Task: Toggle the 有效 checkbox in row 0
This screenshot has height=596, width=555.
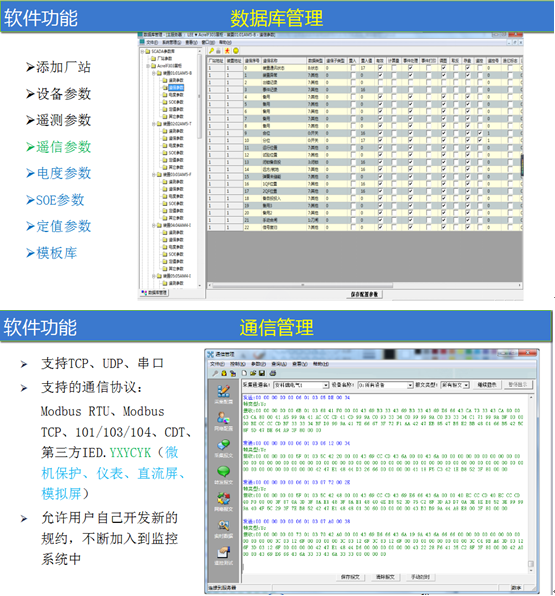Action: 380,68
